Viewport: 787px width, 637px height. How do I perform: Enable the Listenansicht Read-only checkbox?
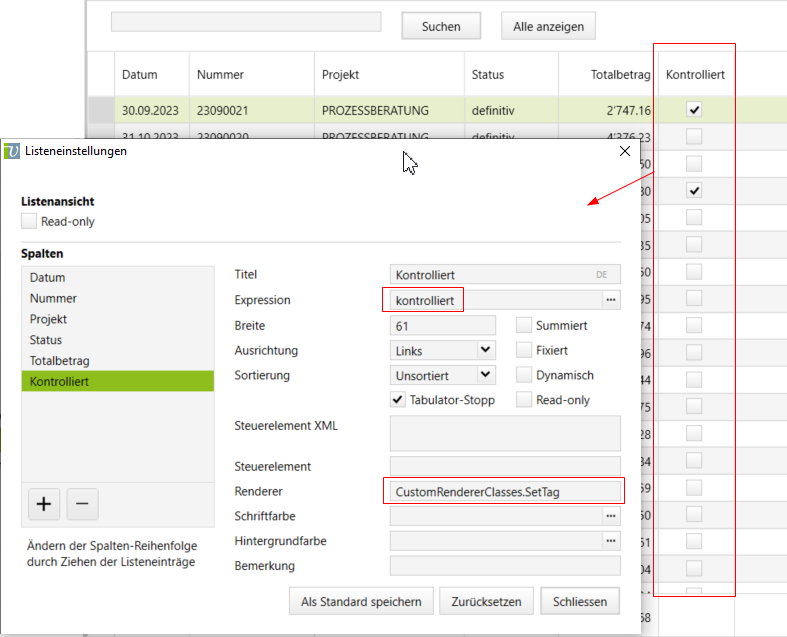click(x=29, y=221)
